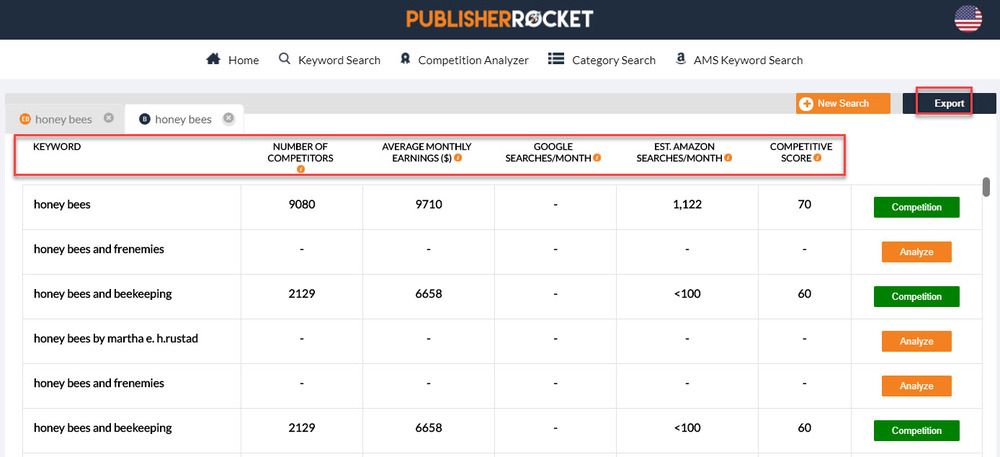Switch to the inactive honey bees tab
The height and width of the screenshot is (457, 1000).
click(63, 119)
